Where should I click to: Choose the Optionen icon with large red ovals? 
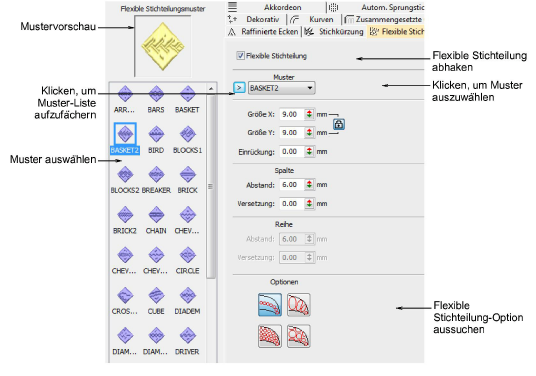click(x=299, y=305)
